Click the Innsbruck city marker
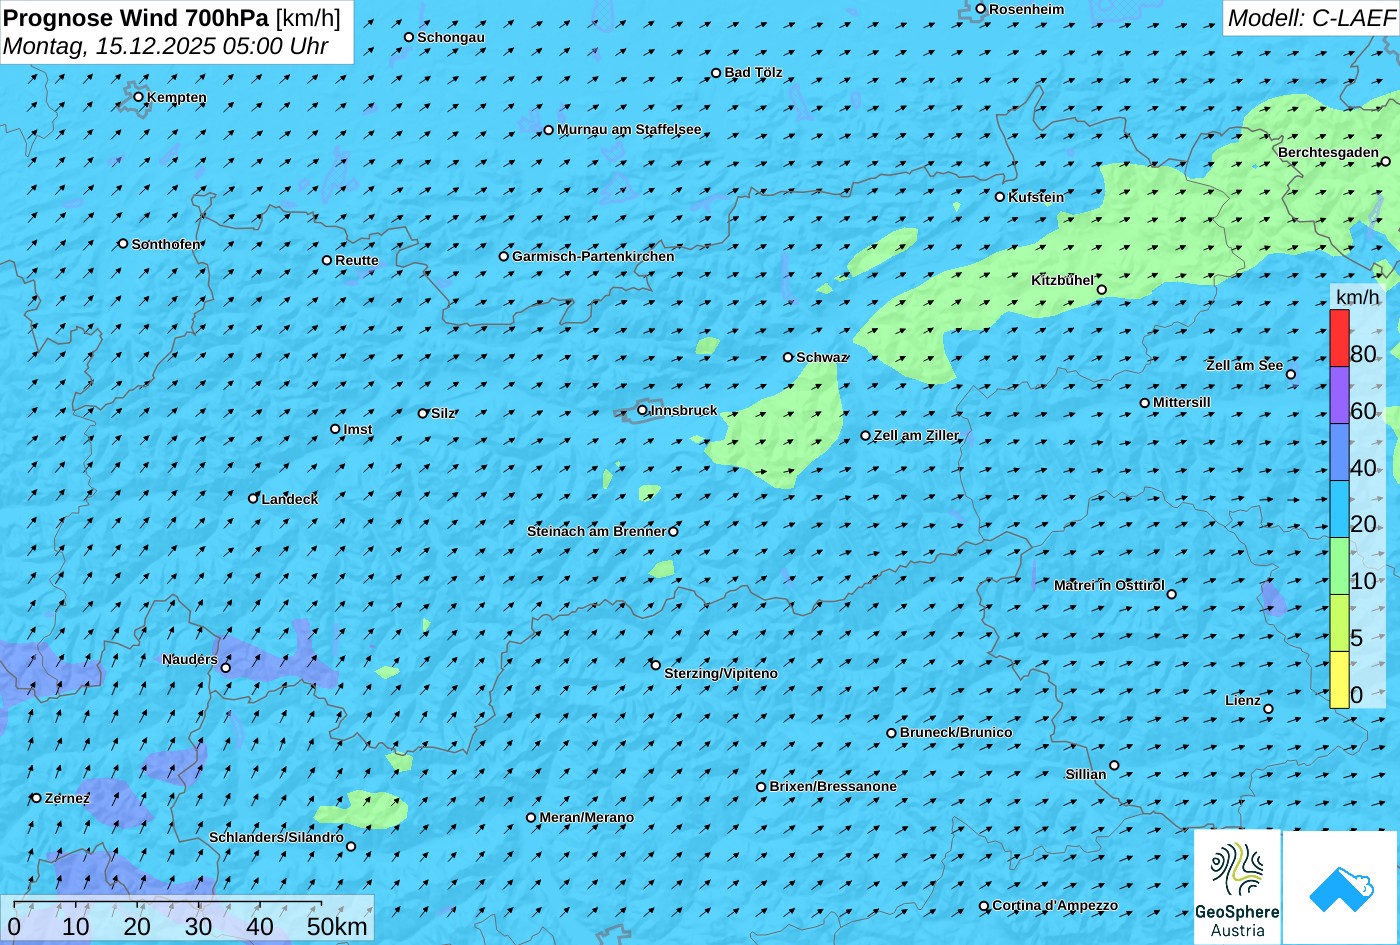 [642, 410]
